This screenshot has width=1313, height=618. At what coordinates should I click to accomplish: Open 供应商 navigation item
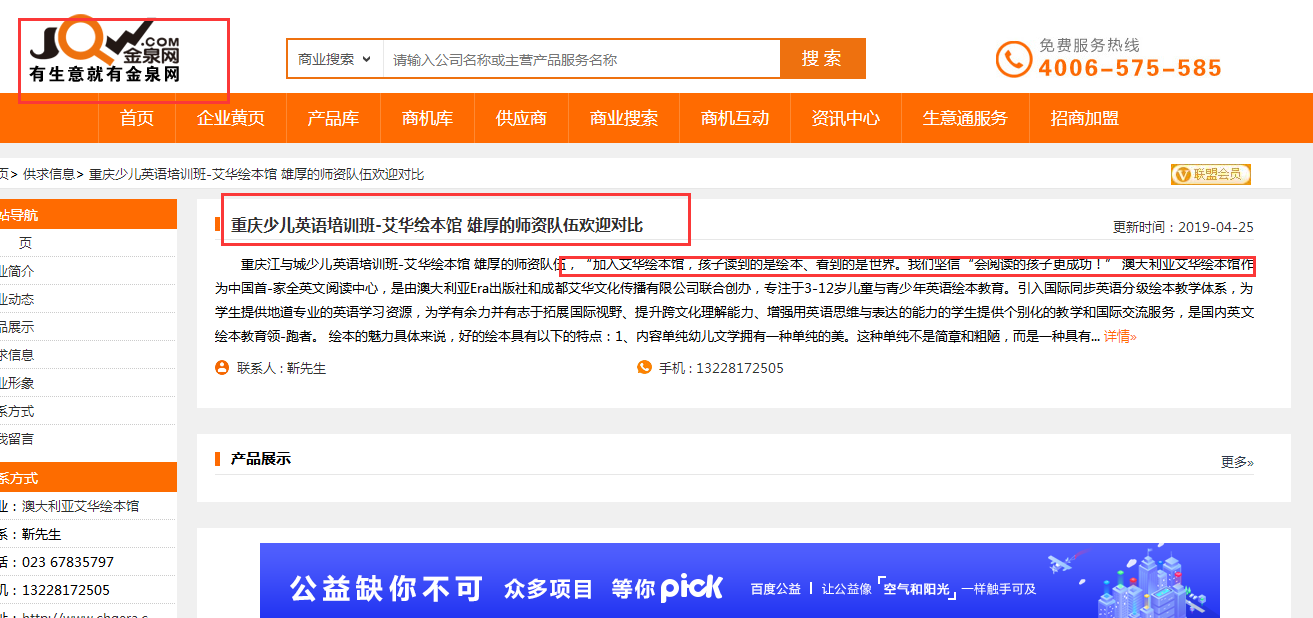coord(521,118)
